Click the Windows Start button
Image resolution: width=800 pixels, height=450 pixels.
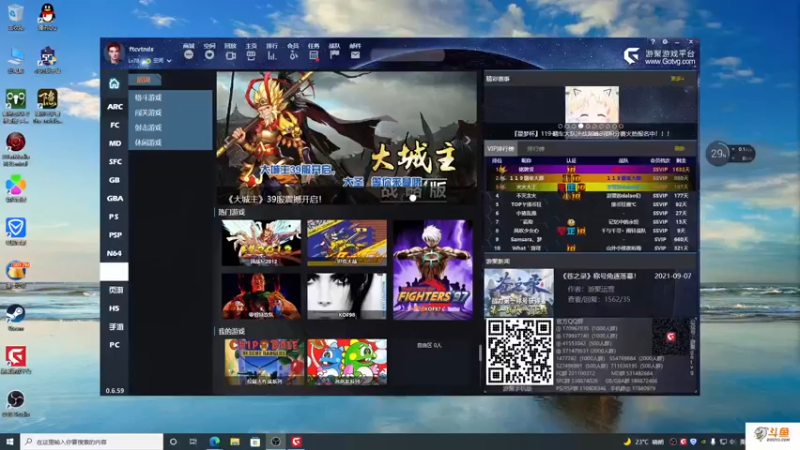click(10, 441)
